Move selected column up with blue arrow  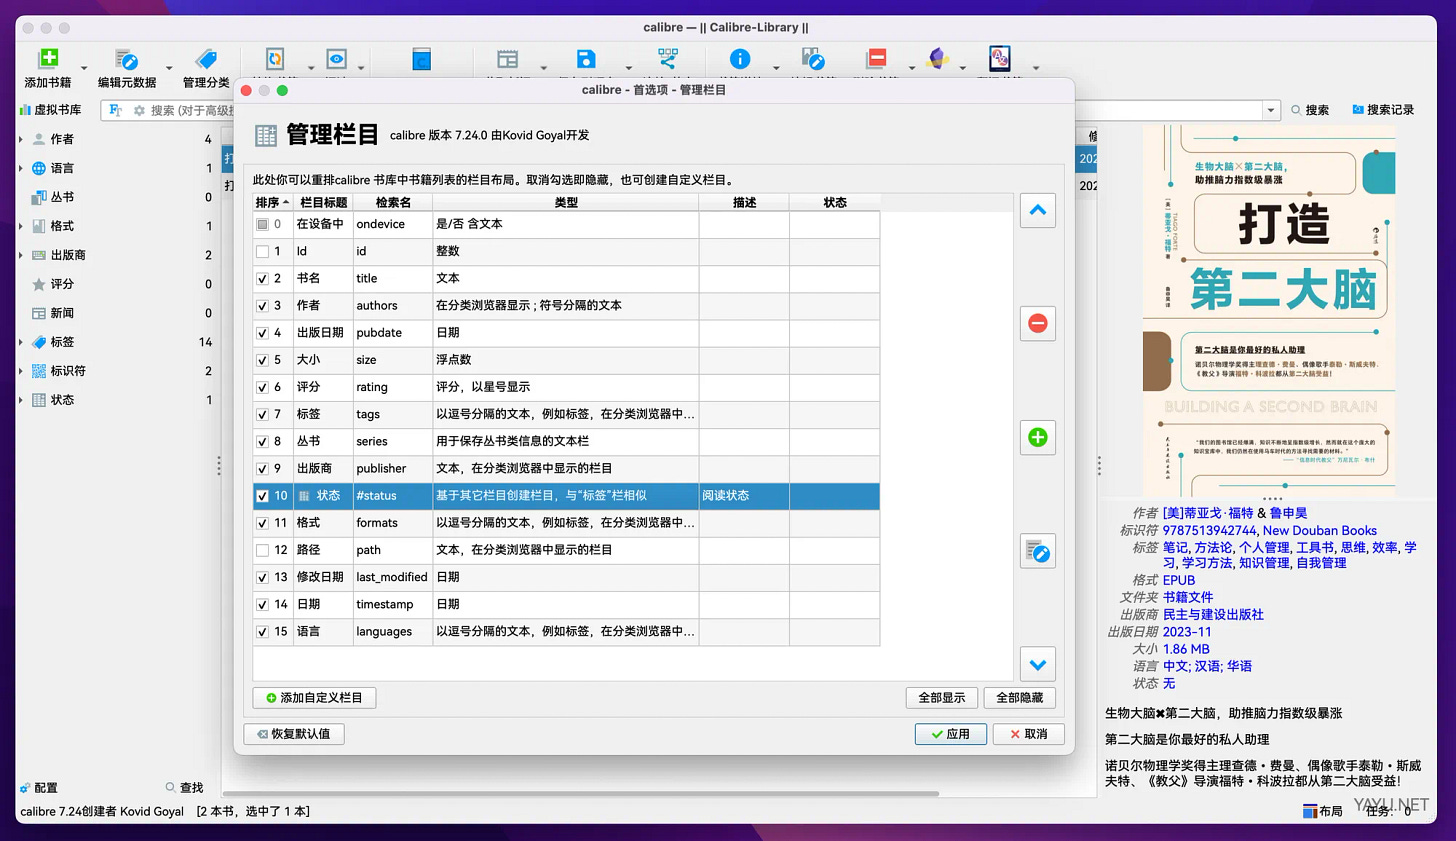click(1038, 210)
